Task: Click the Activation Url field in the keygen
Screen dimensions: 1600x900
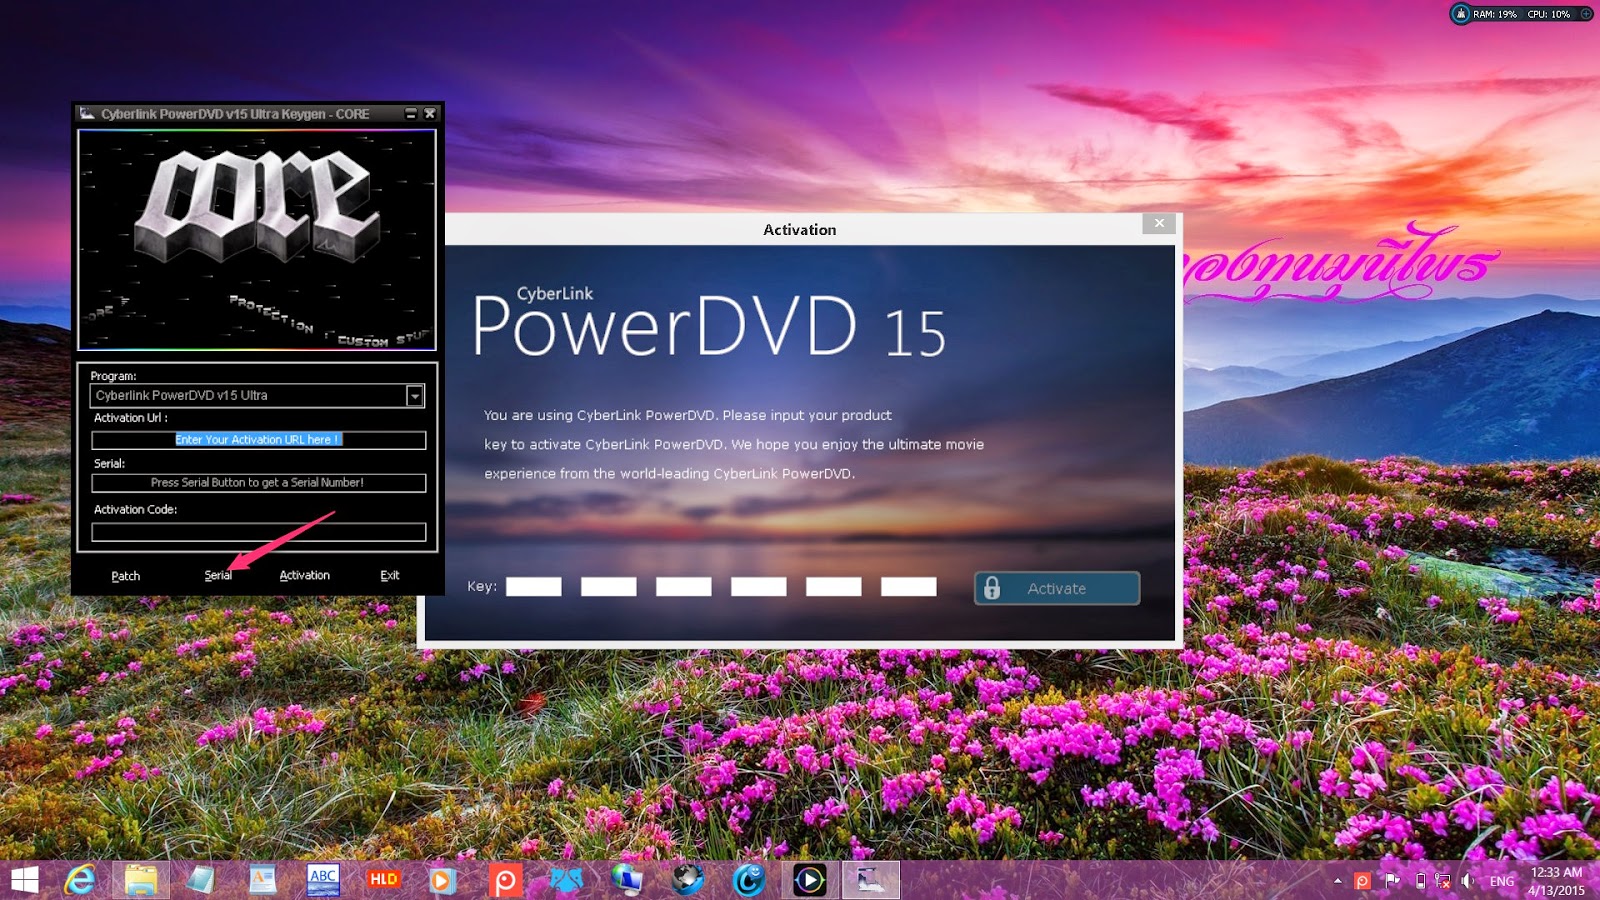Action: (259, 440)
